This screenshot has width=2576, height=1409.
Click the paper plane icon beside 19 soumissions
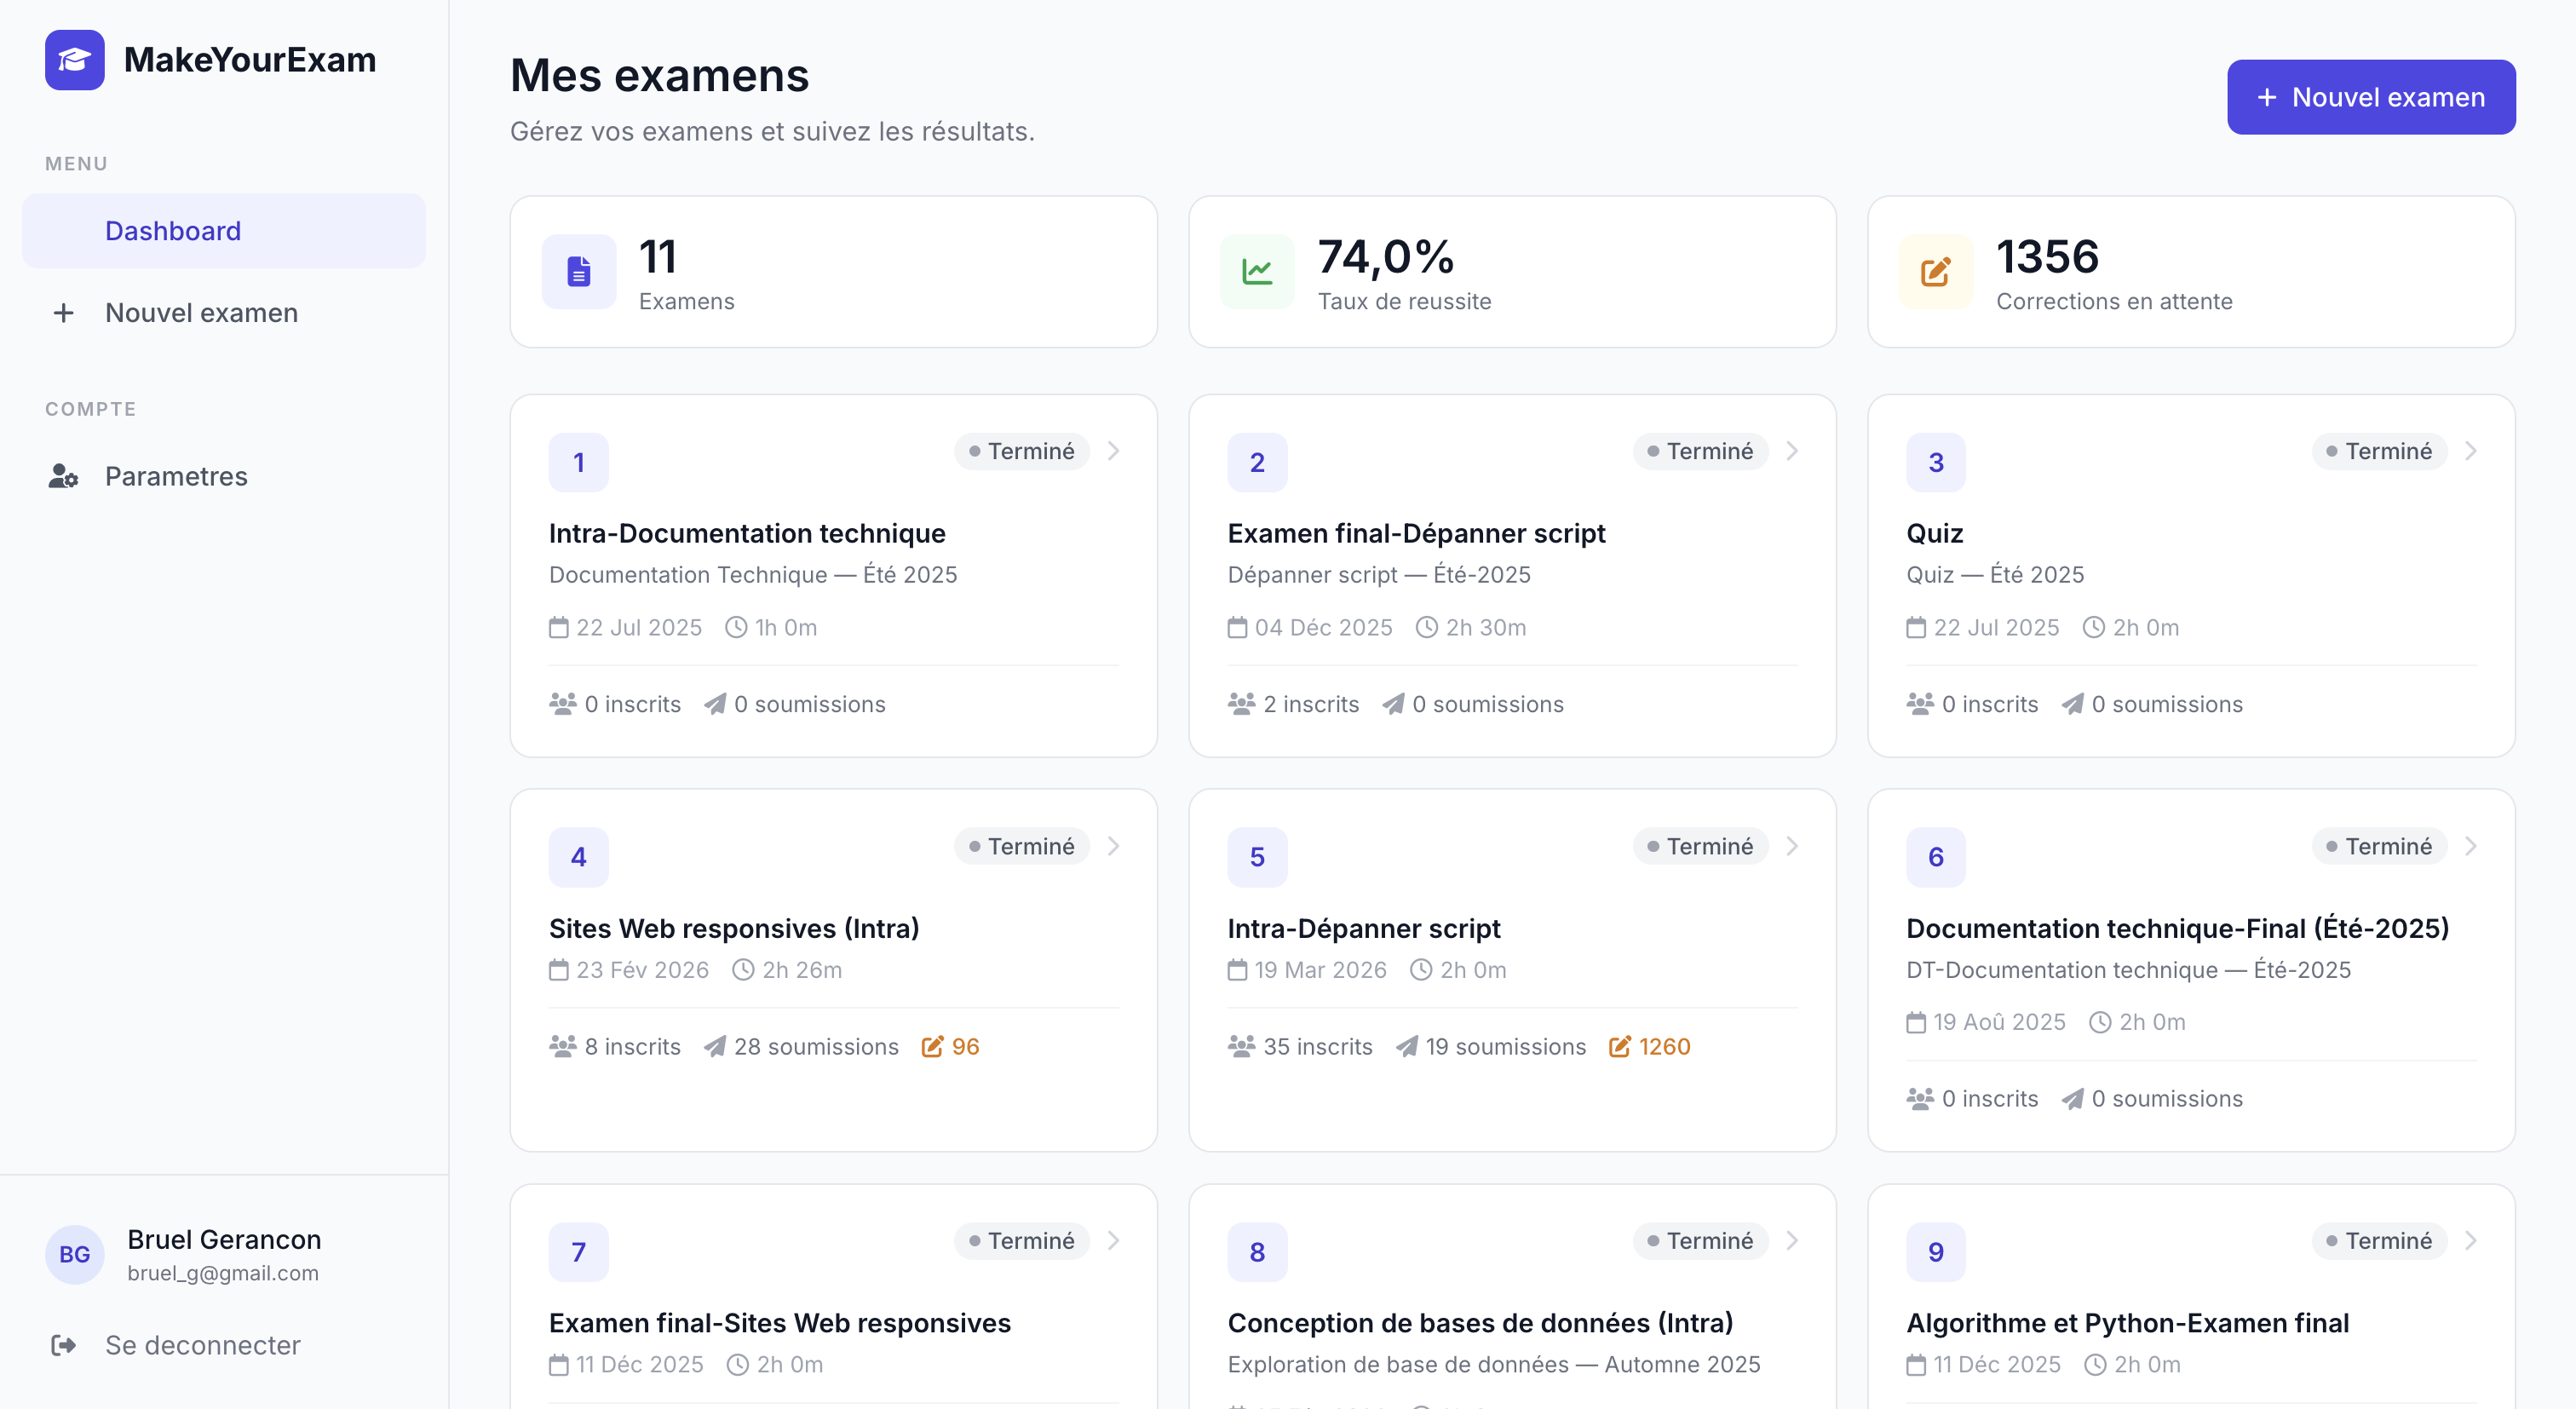(1407, 1046)
